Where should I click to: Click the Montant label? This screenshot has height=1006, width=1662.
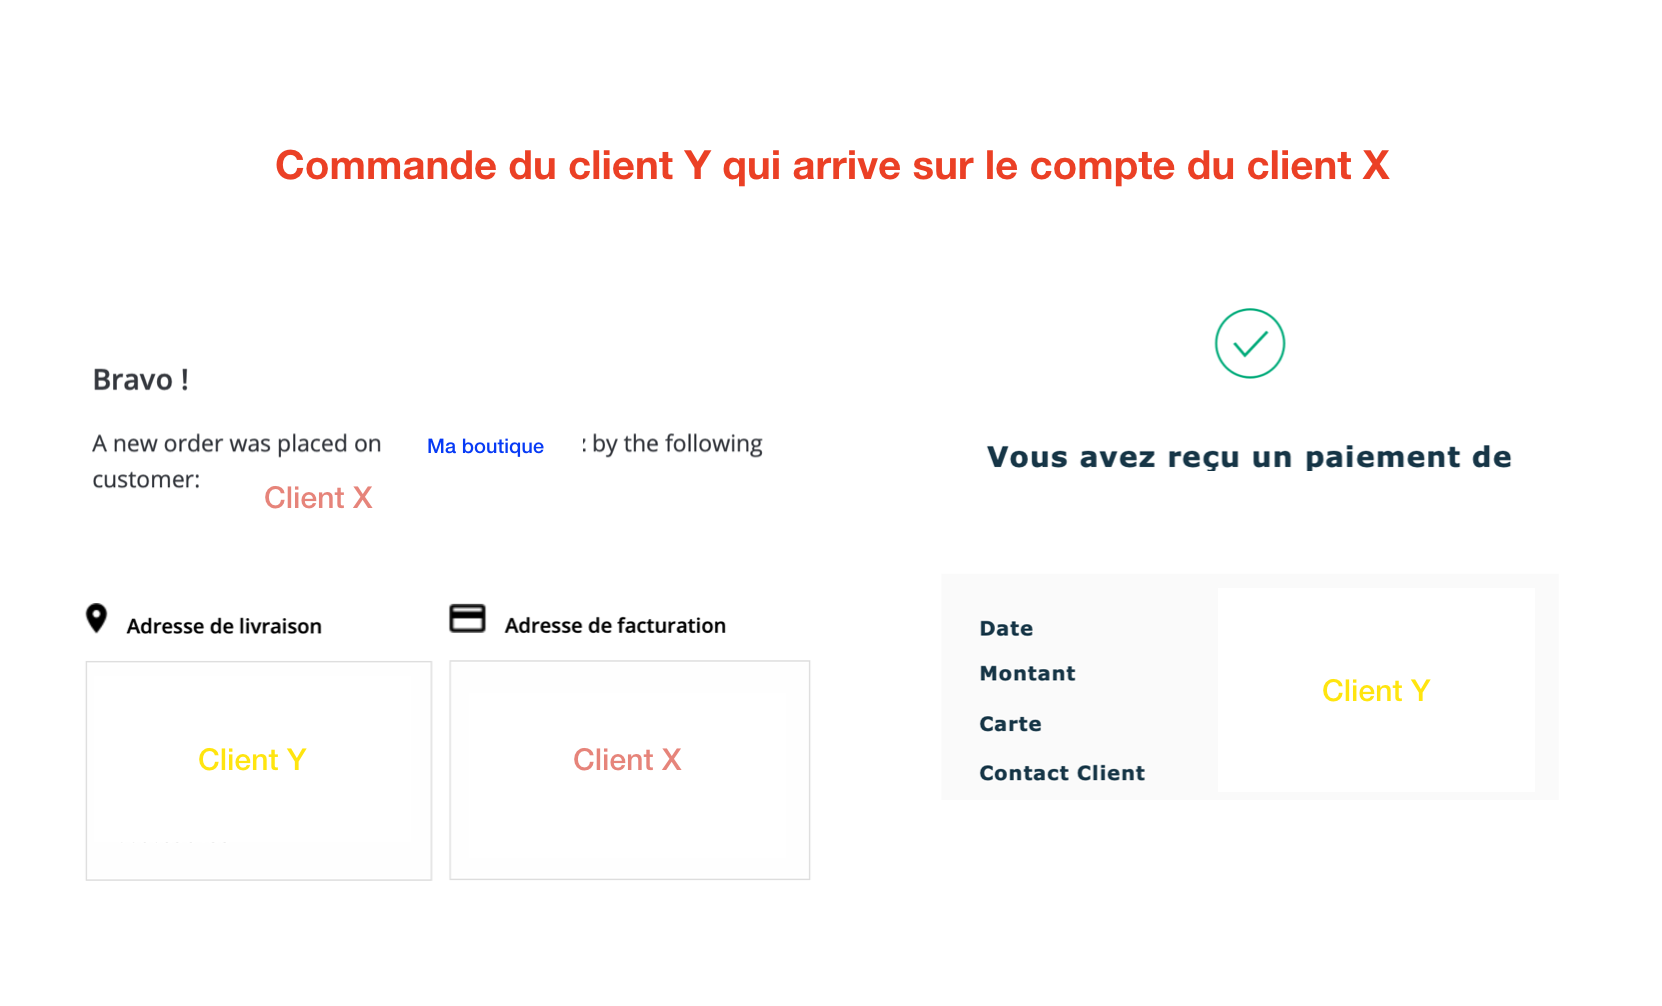click(1027, 673)
